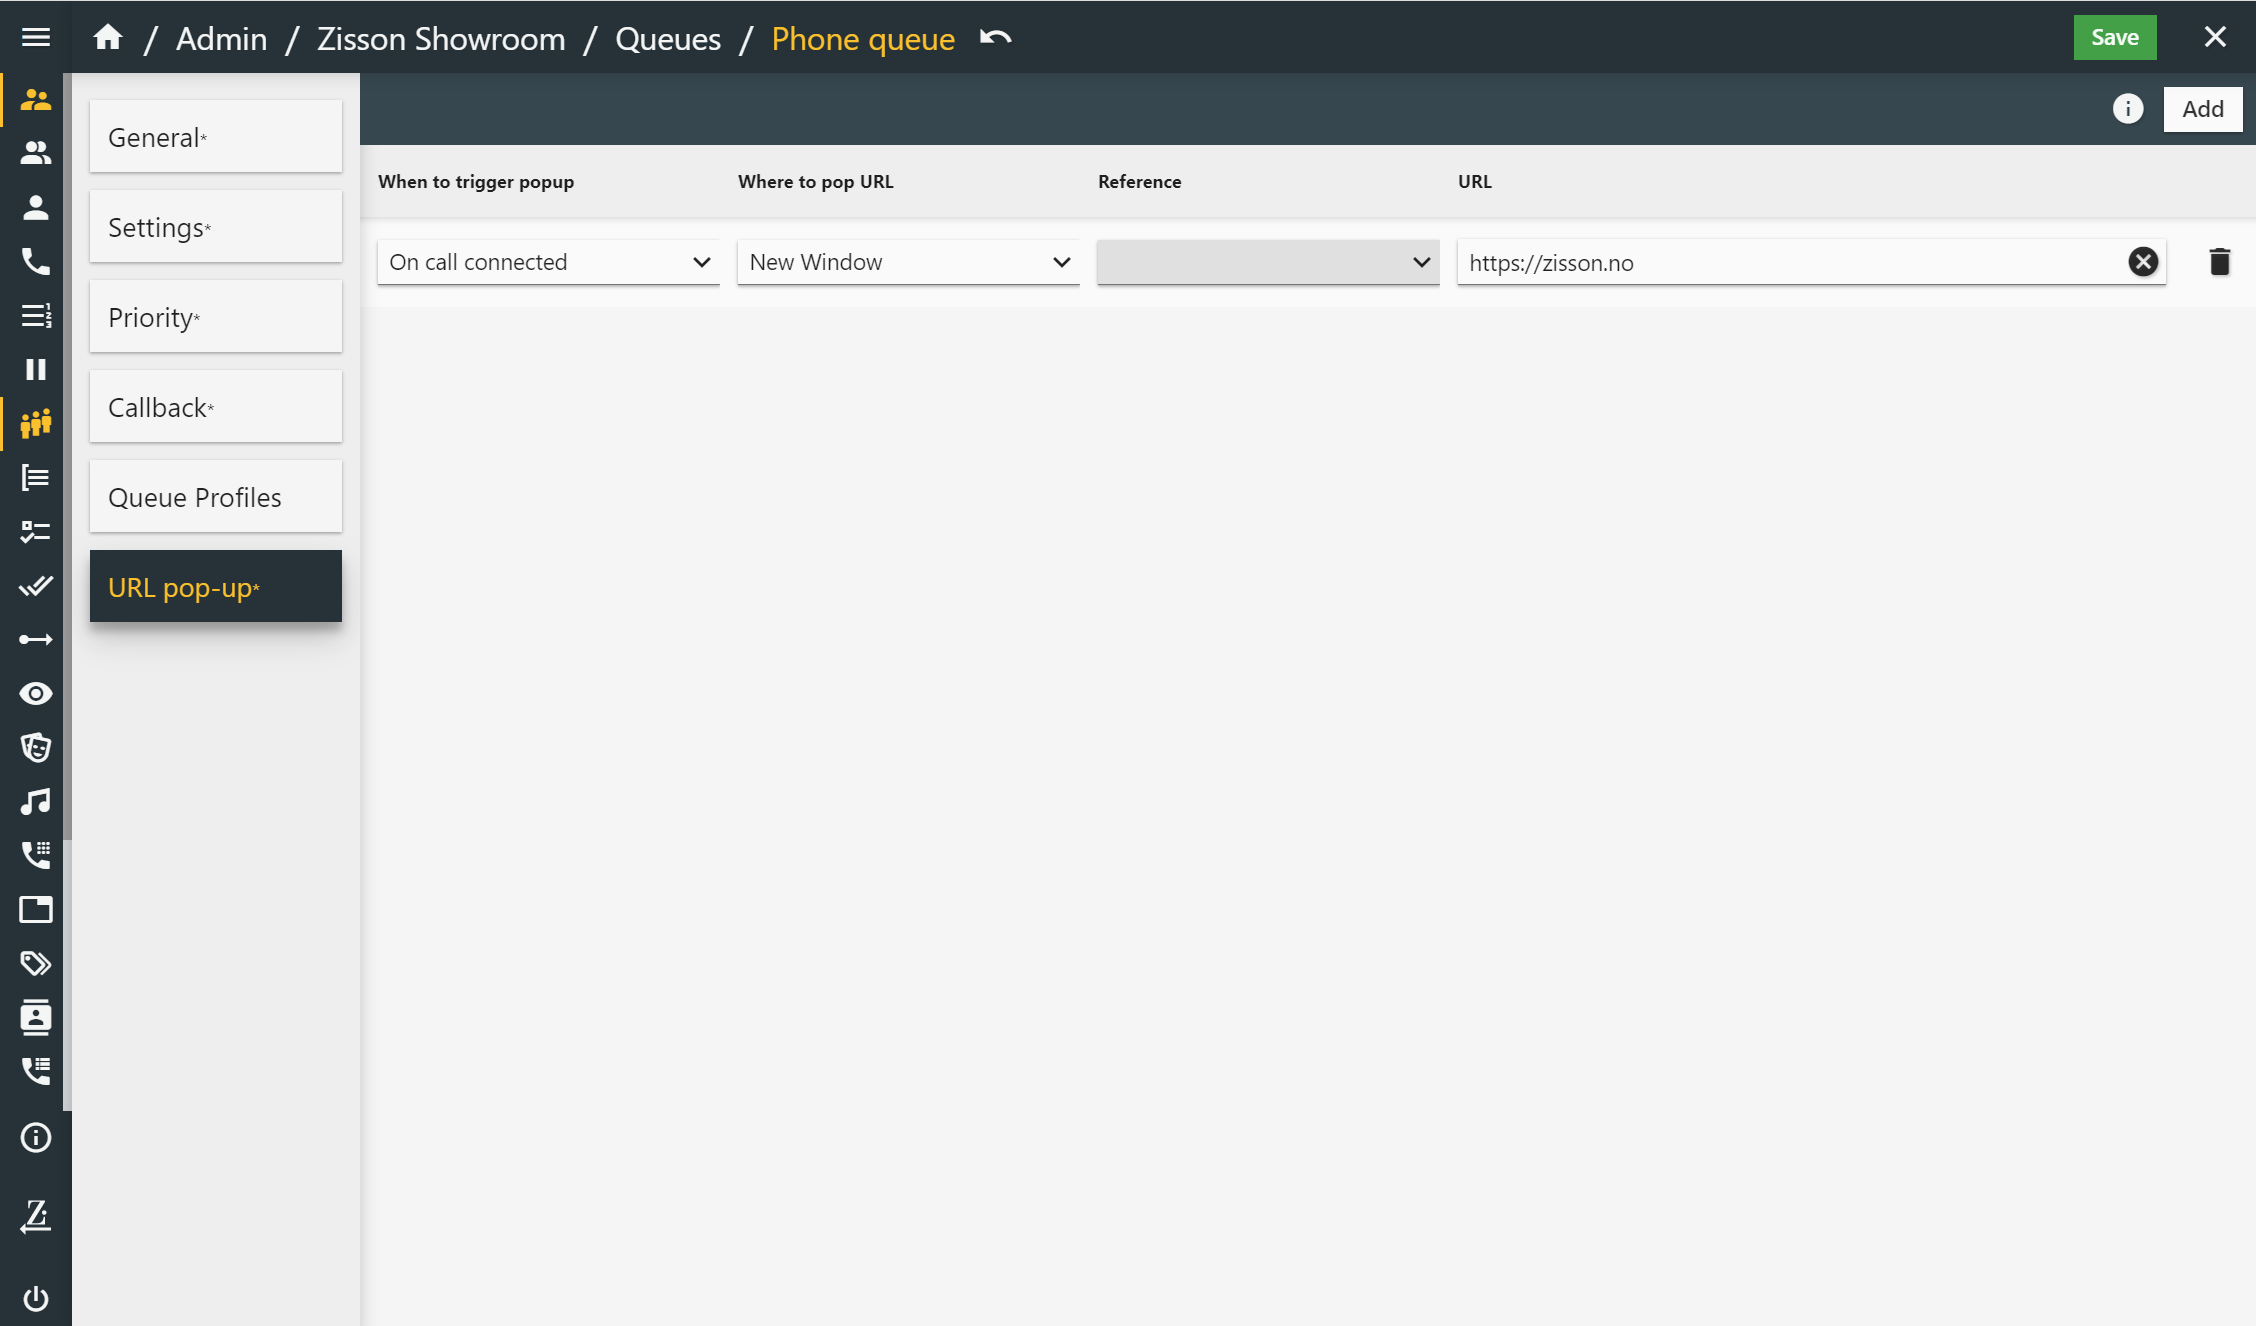Open the hamburger menu
The width and height of the screenshot is (2256, 1326).
click(x=36, y=37)
